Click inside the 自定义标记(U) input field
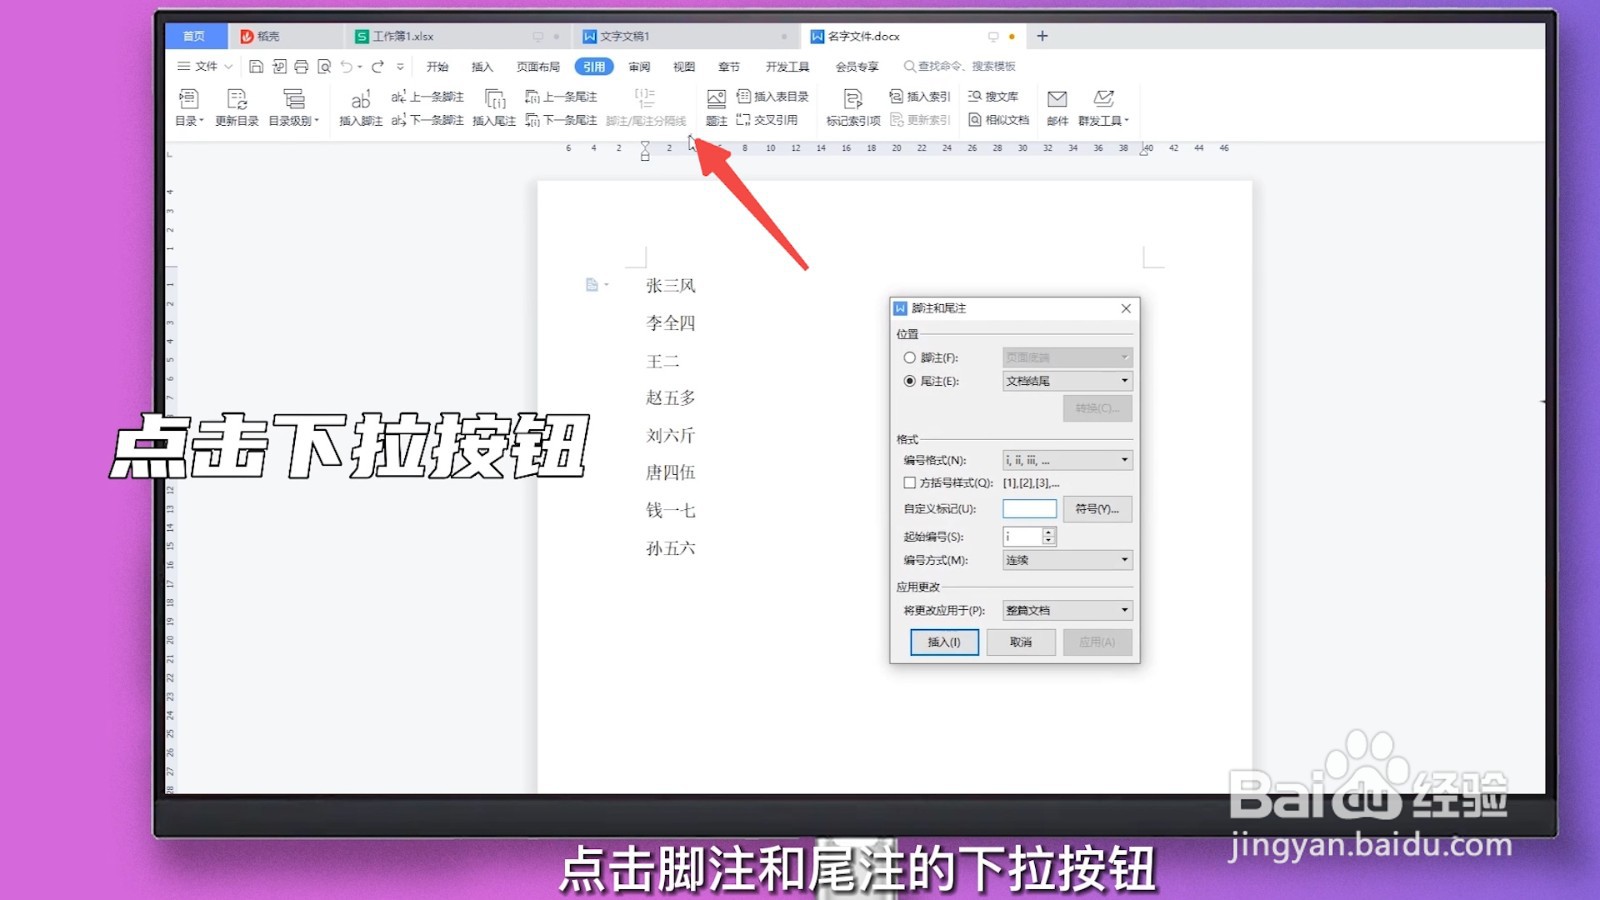This screenshot has width=1600, height=900. point(1028,508)
